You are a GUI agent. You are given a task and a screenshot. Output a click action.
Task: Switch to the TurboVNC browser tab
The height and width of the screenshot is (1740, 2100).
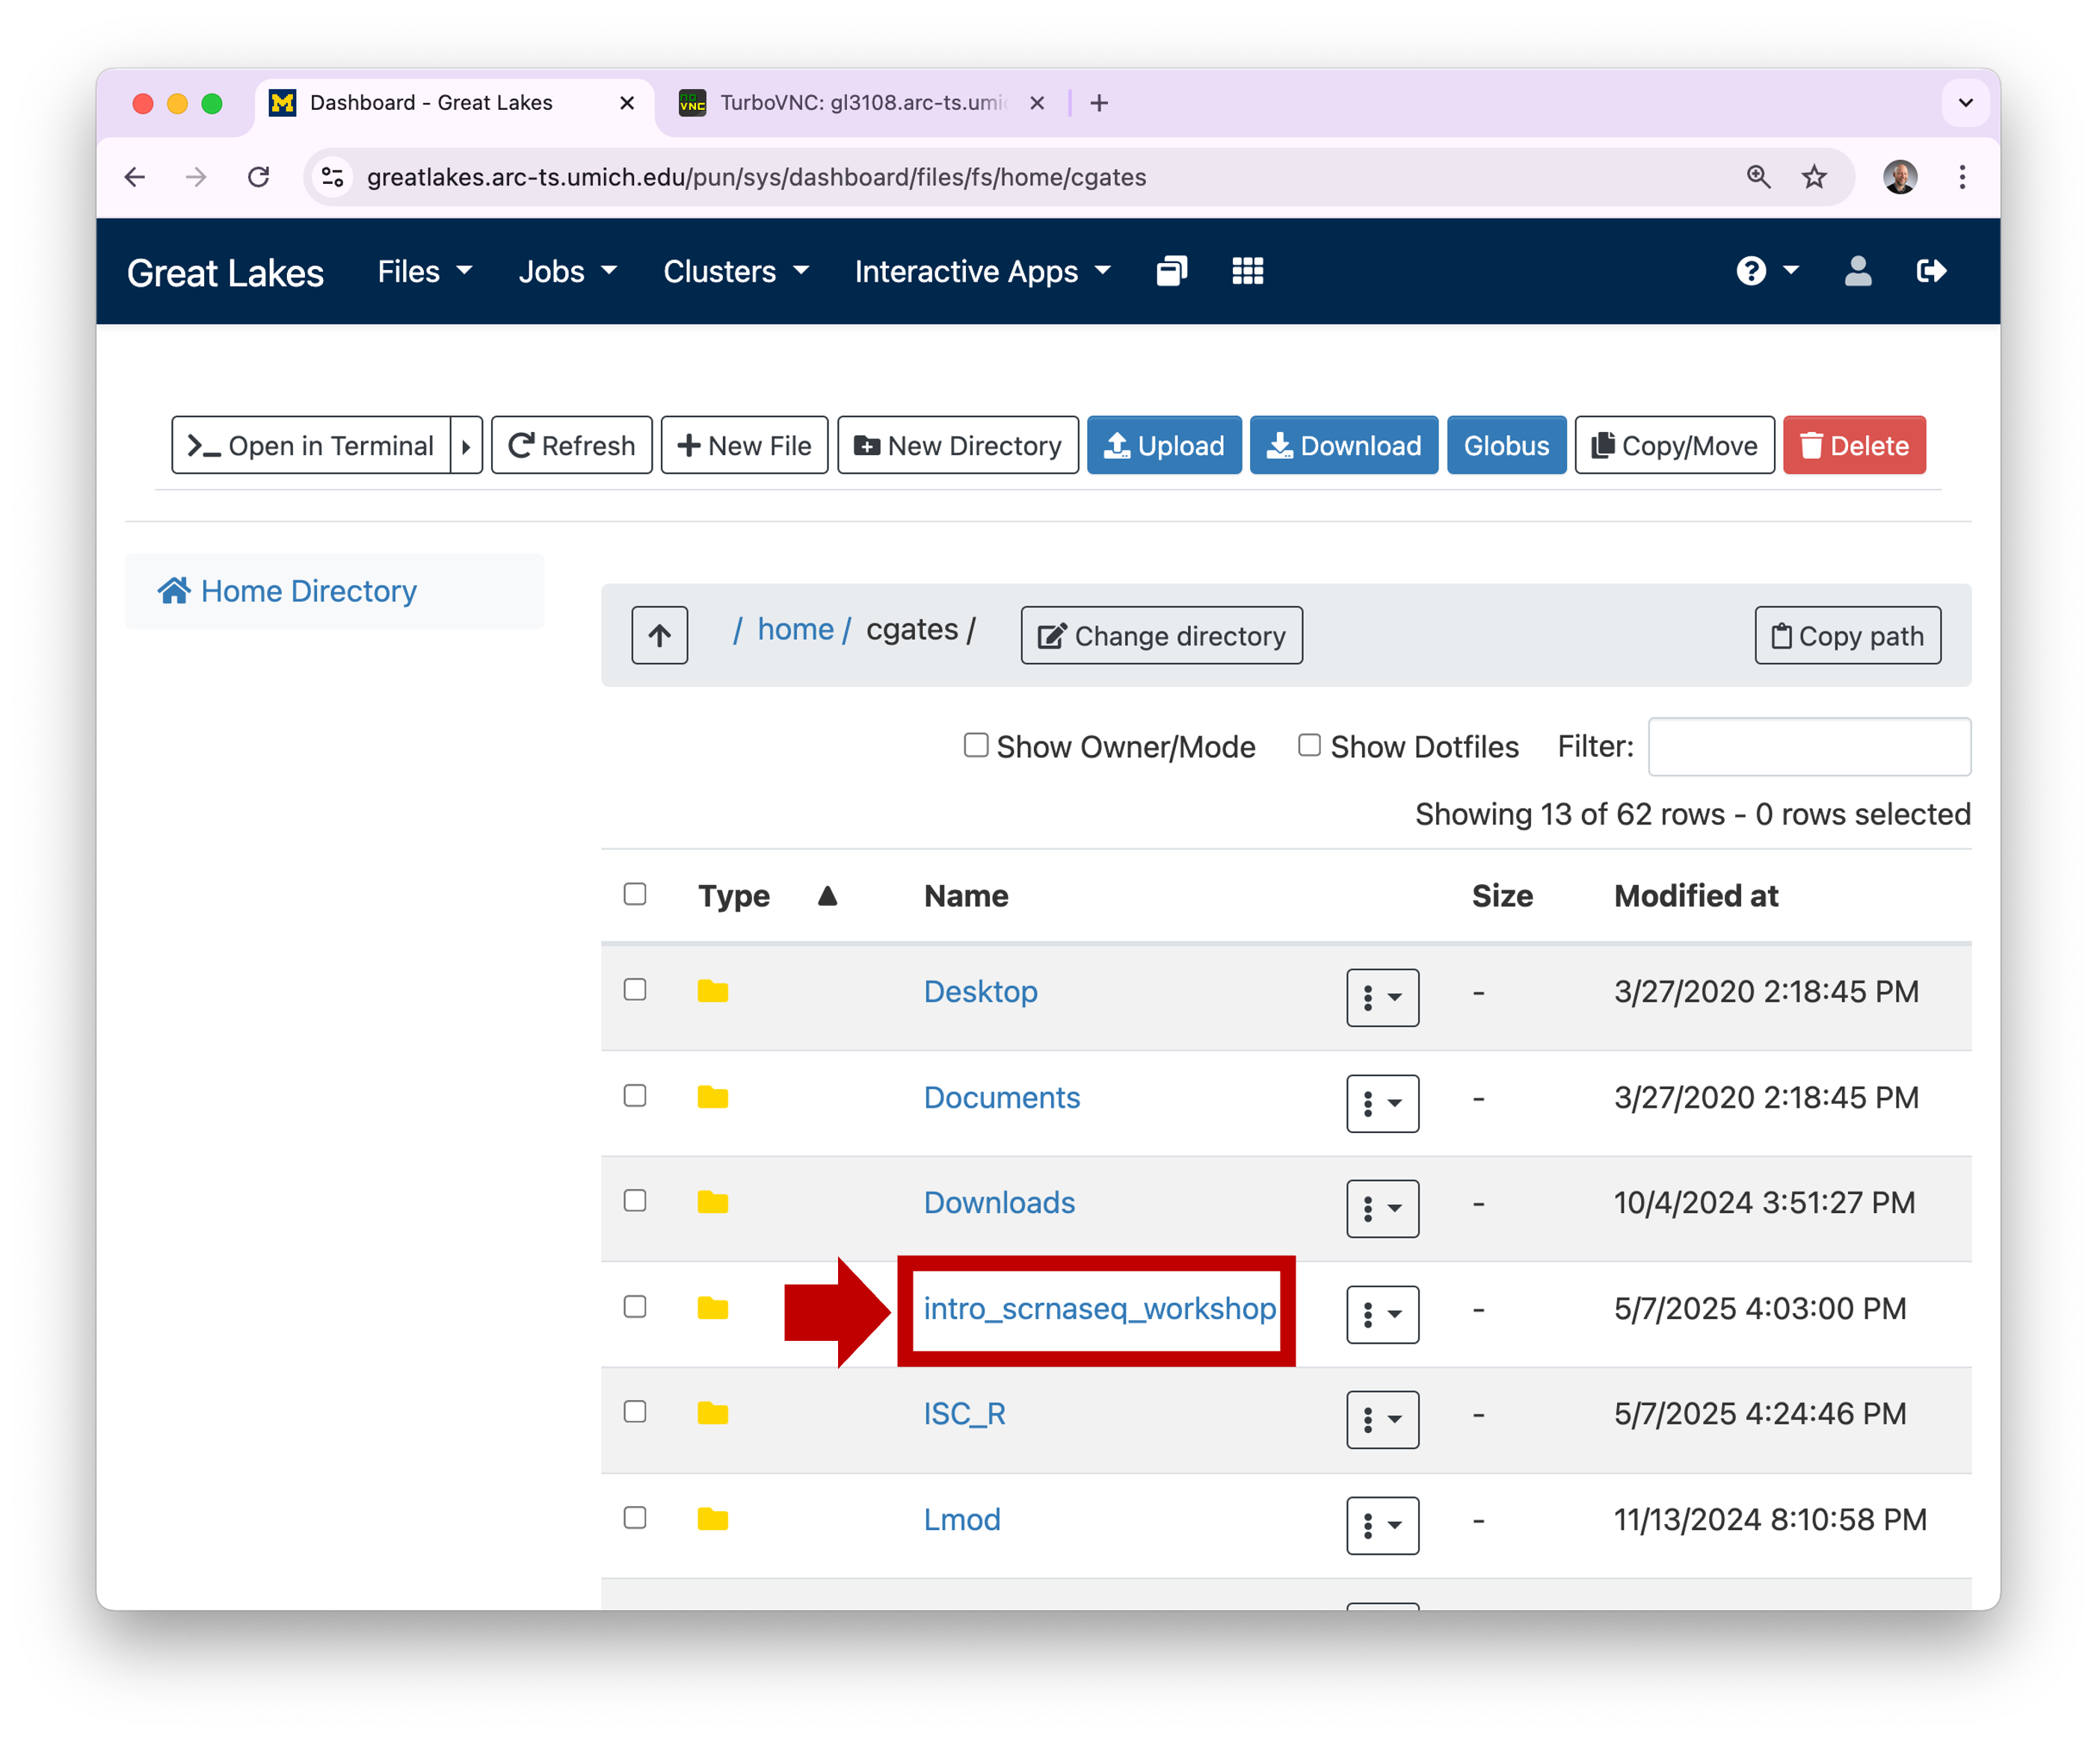(860, 103)
